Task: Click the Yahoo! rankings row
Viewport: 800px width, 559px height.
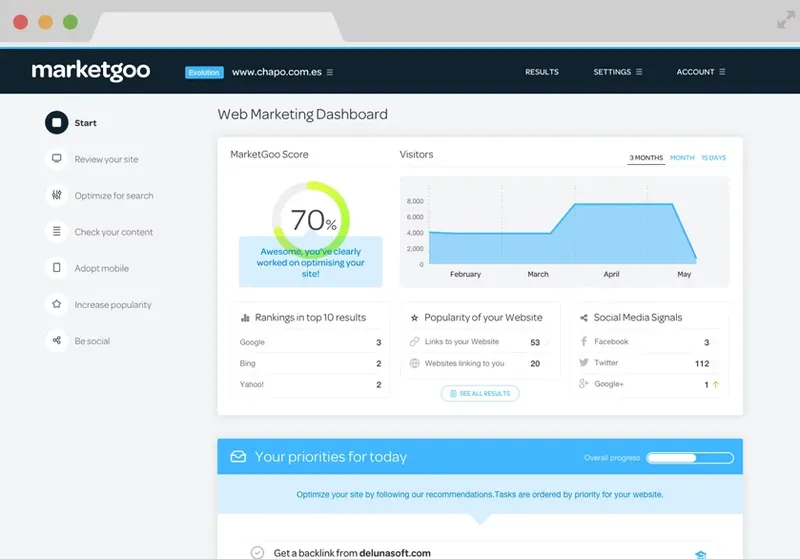Action: (x=310, y=384)
